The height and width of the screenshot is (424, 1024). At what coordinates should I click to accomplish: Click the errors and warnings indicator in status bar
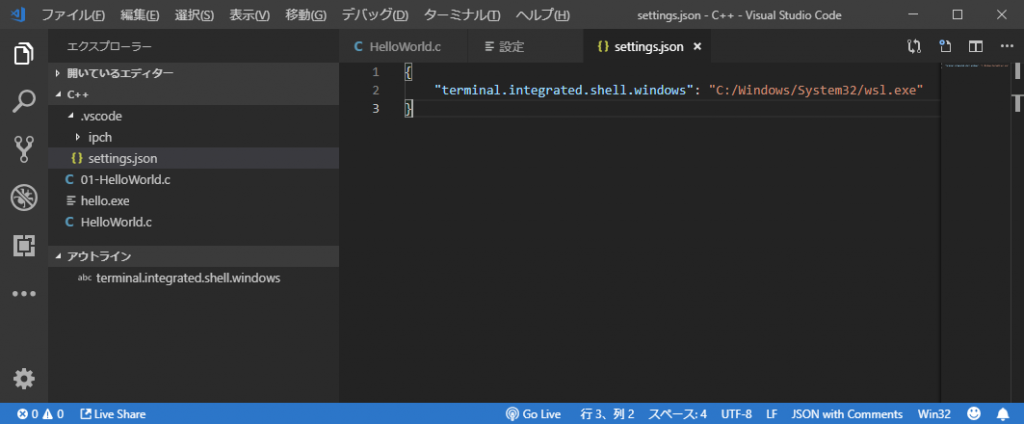tap(40, 414)
